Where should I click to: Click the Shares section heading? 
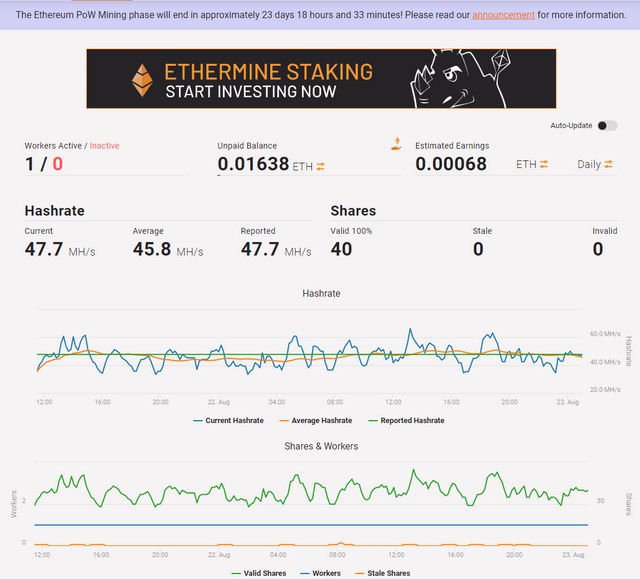point(353,211)
